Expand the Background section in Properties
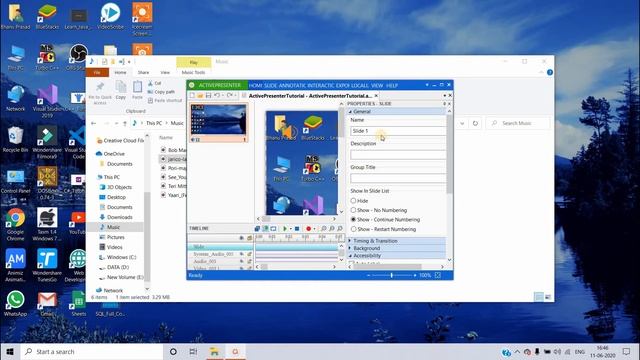 350,248
